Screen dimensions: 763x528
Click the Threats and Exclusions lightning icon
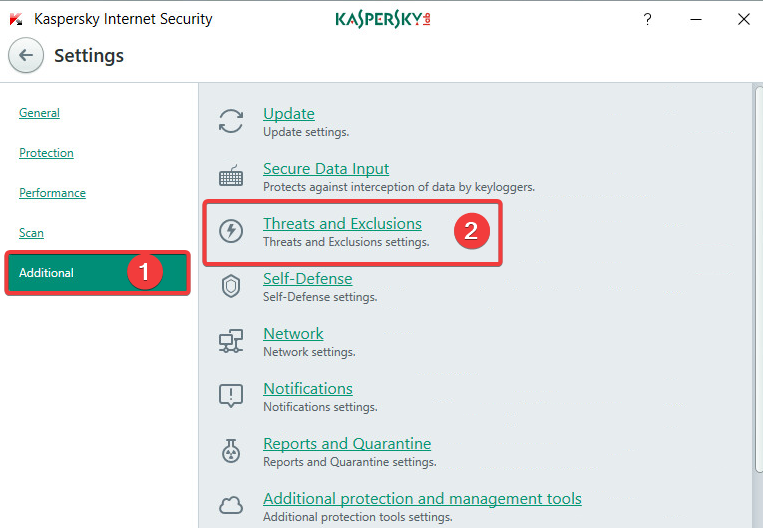[231, 232]
